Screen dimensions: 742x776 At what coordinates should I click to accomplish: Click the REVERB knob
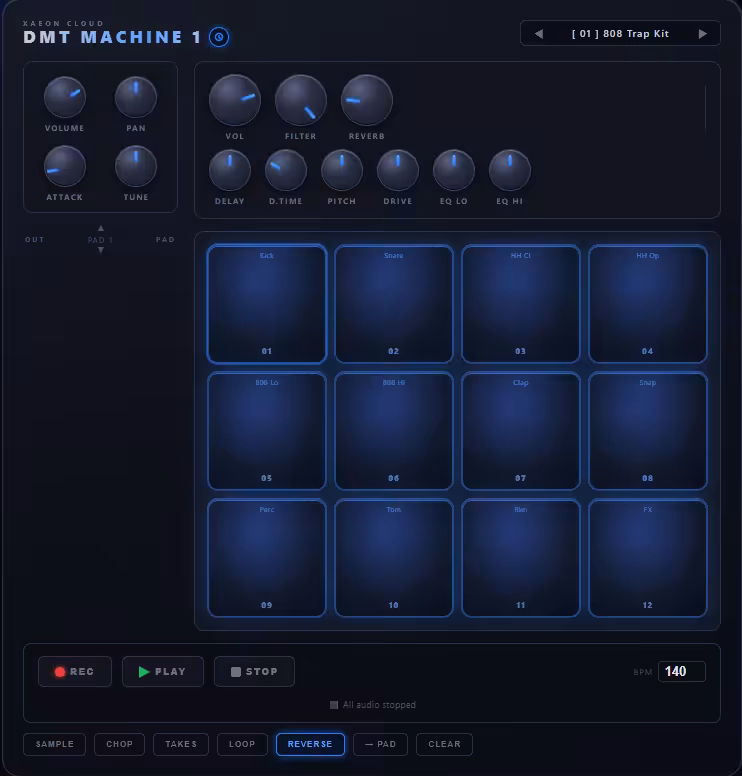click(367, 100)
